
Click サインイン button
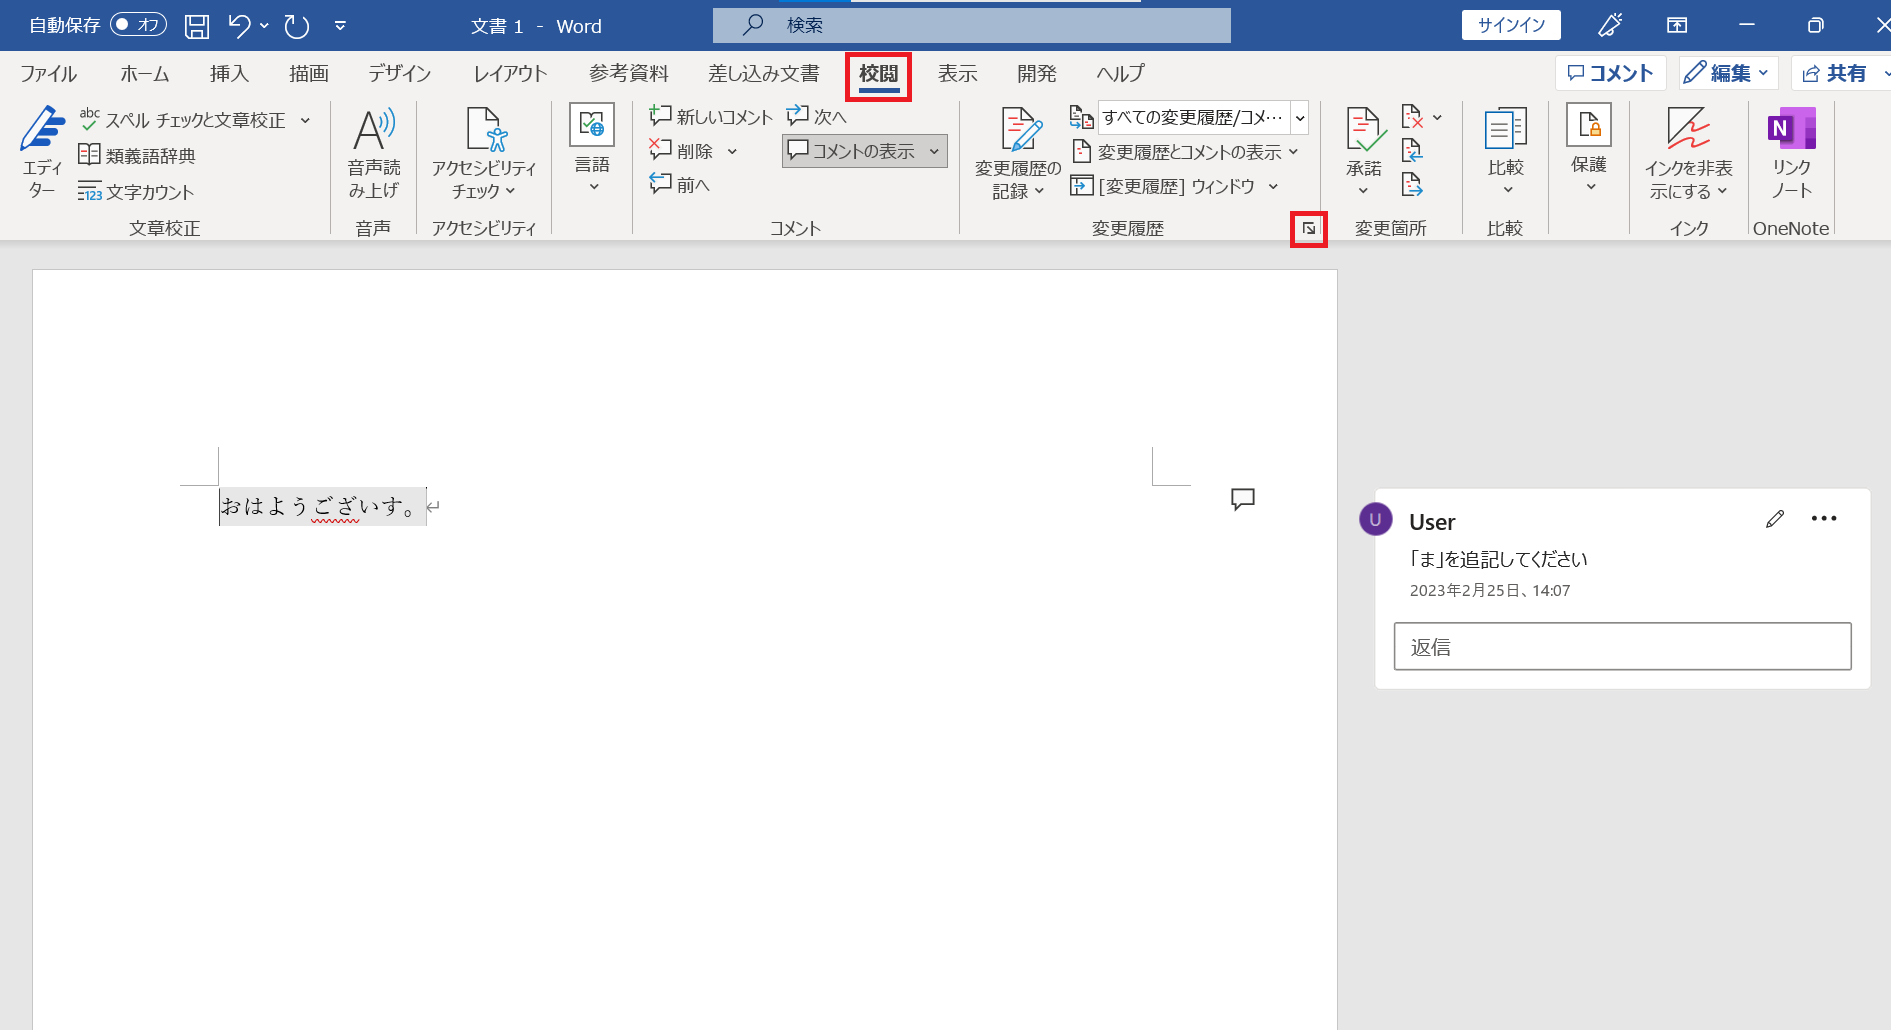(1511, 25)
